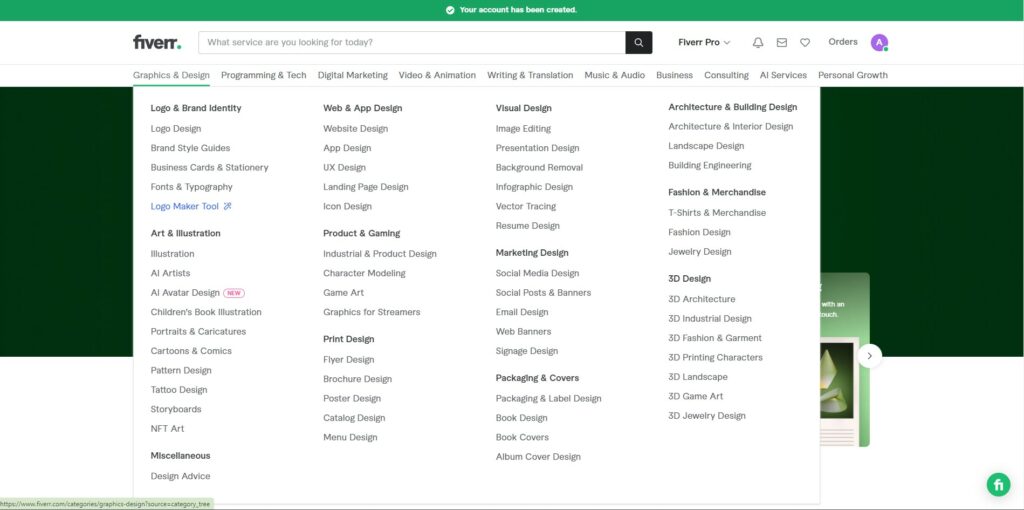Open Album Cover Design
The height and width of the screenshot is (510, 1024).
538,457
